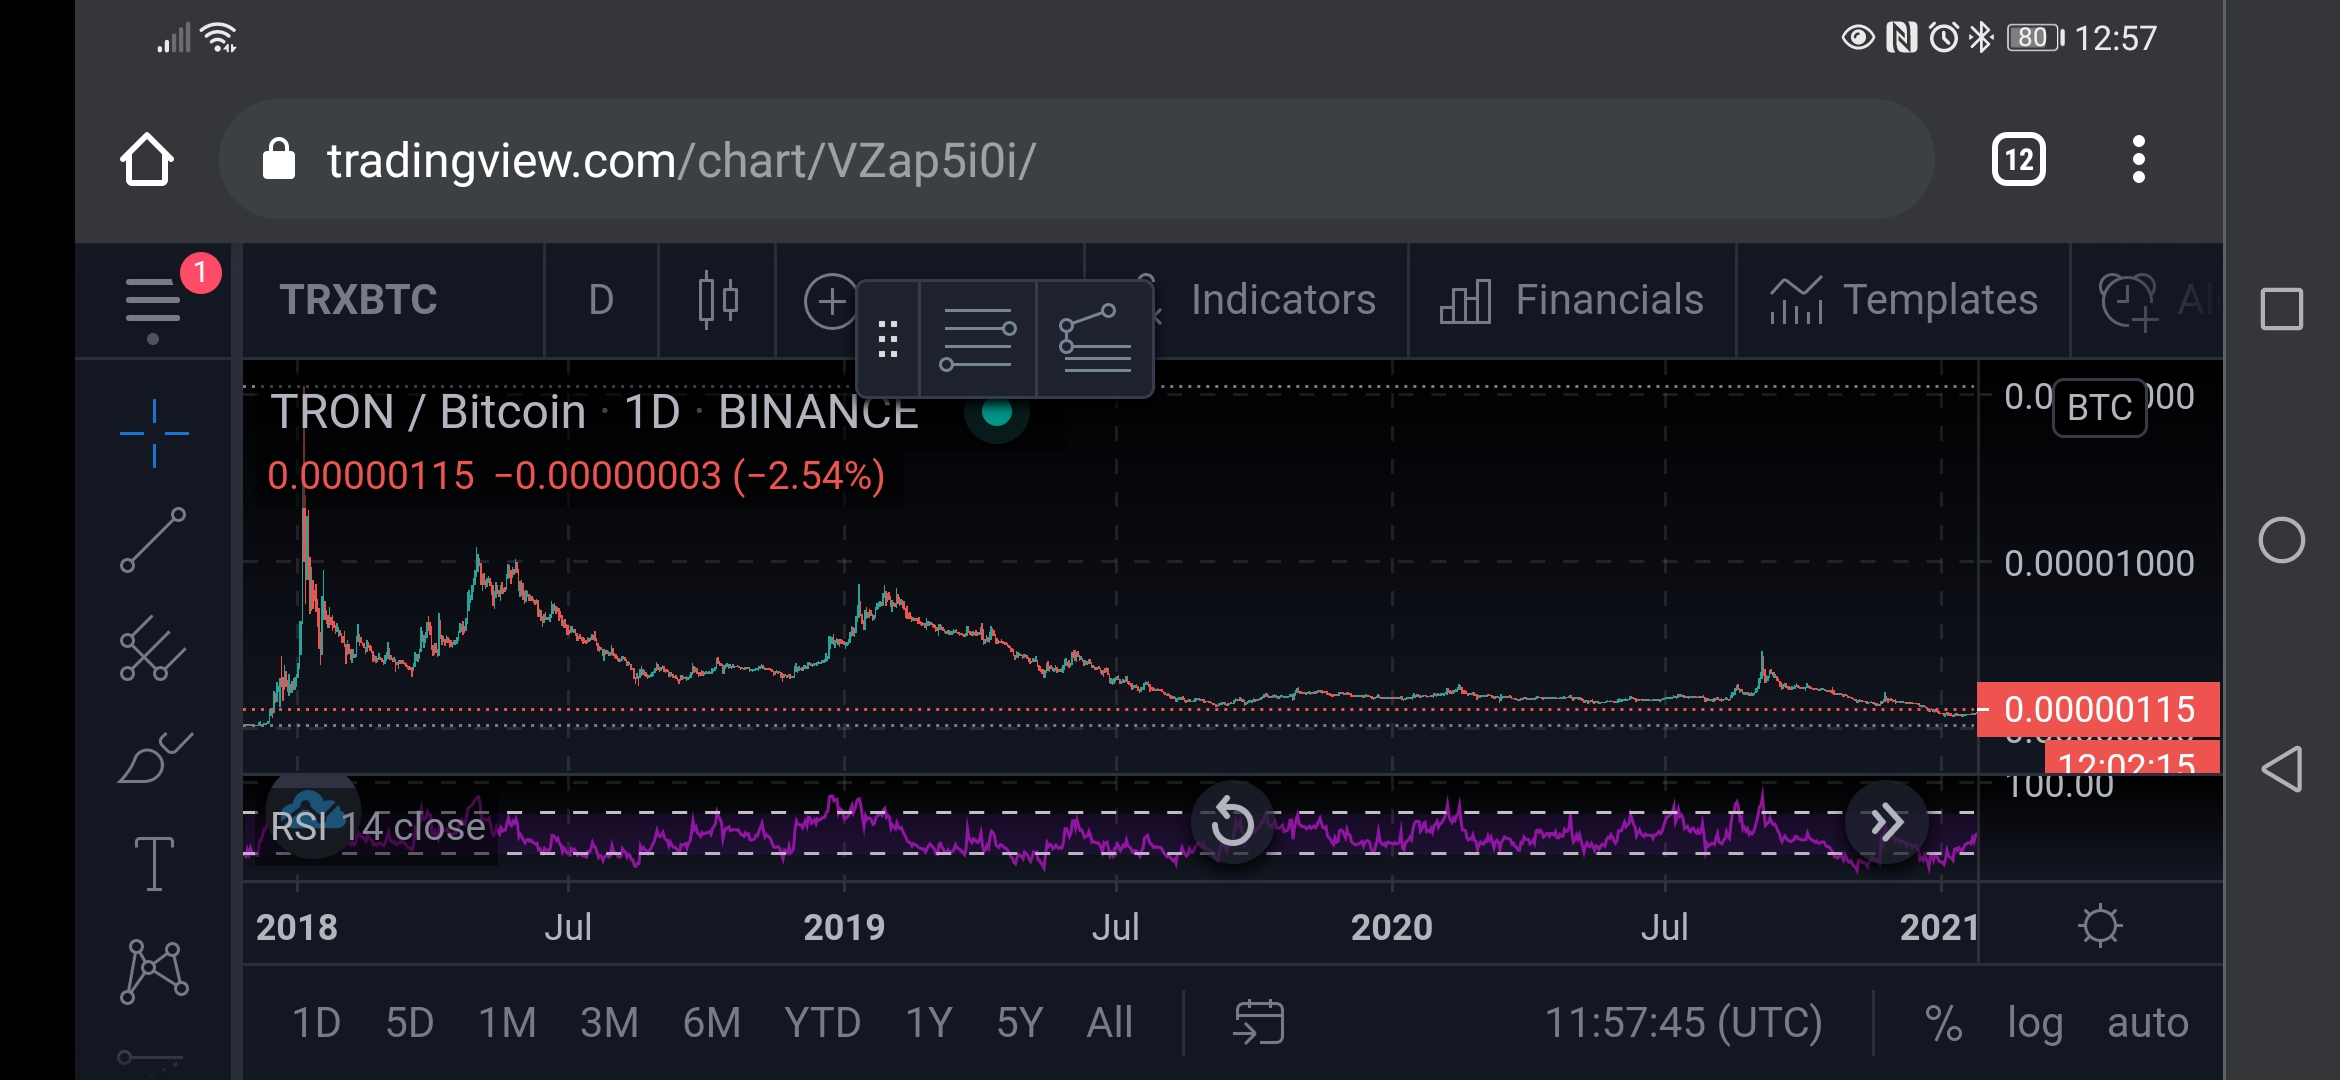Tap the 2019 label on the time axis
The image size is (2340, 1080).
(844, 927)
